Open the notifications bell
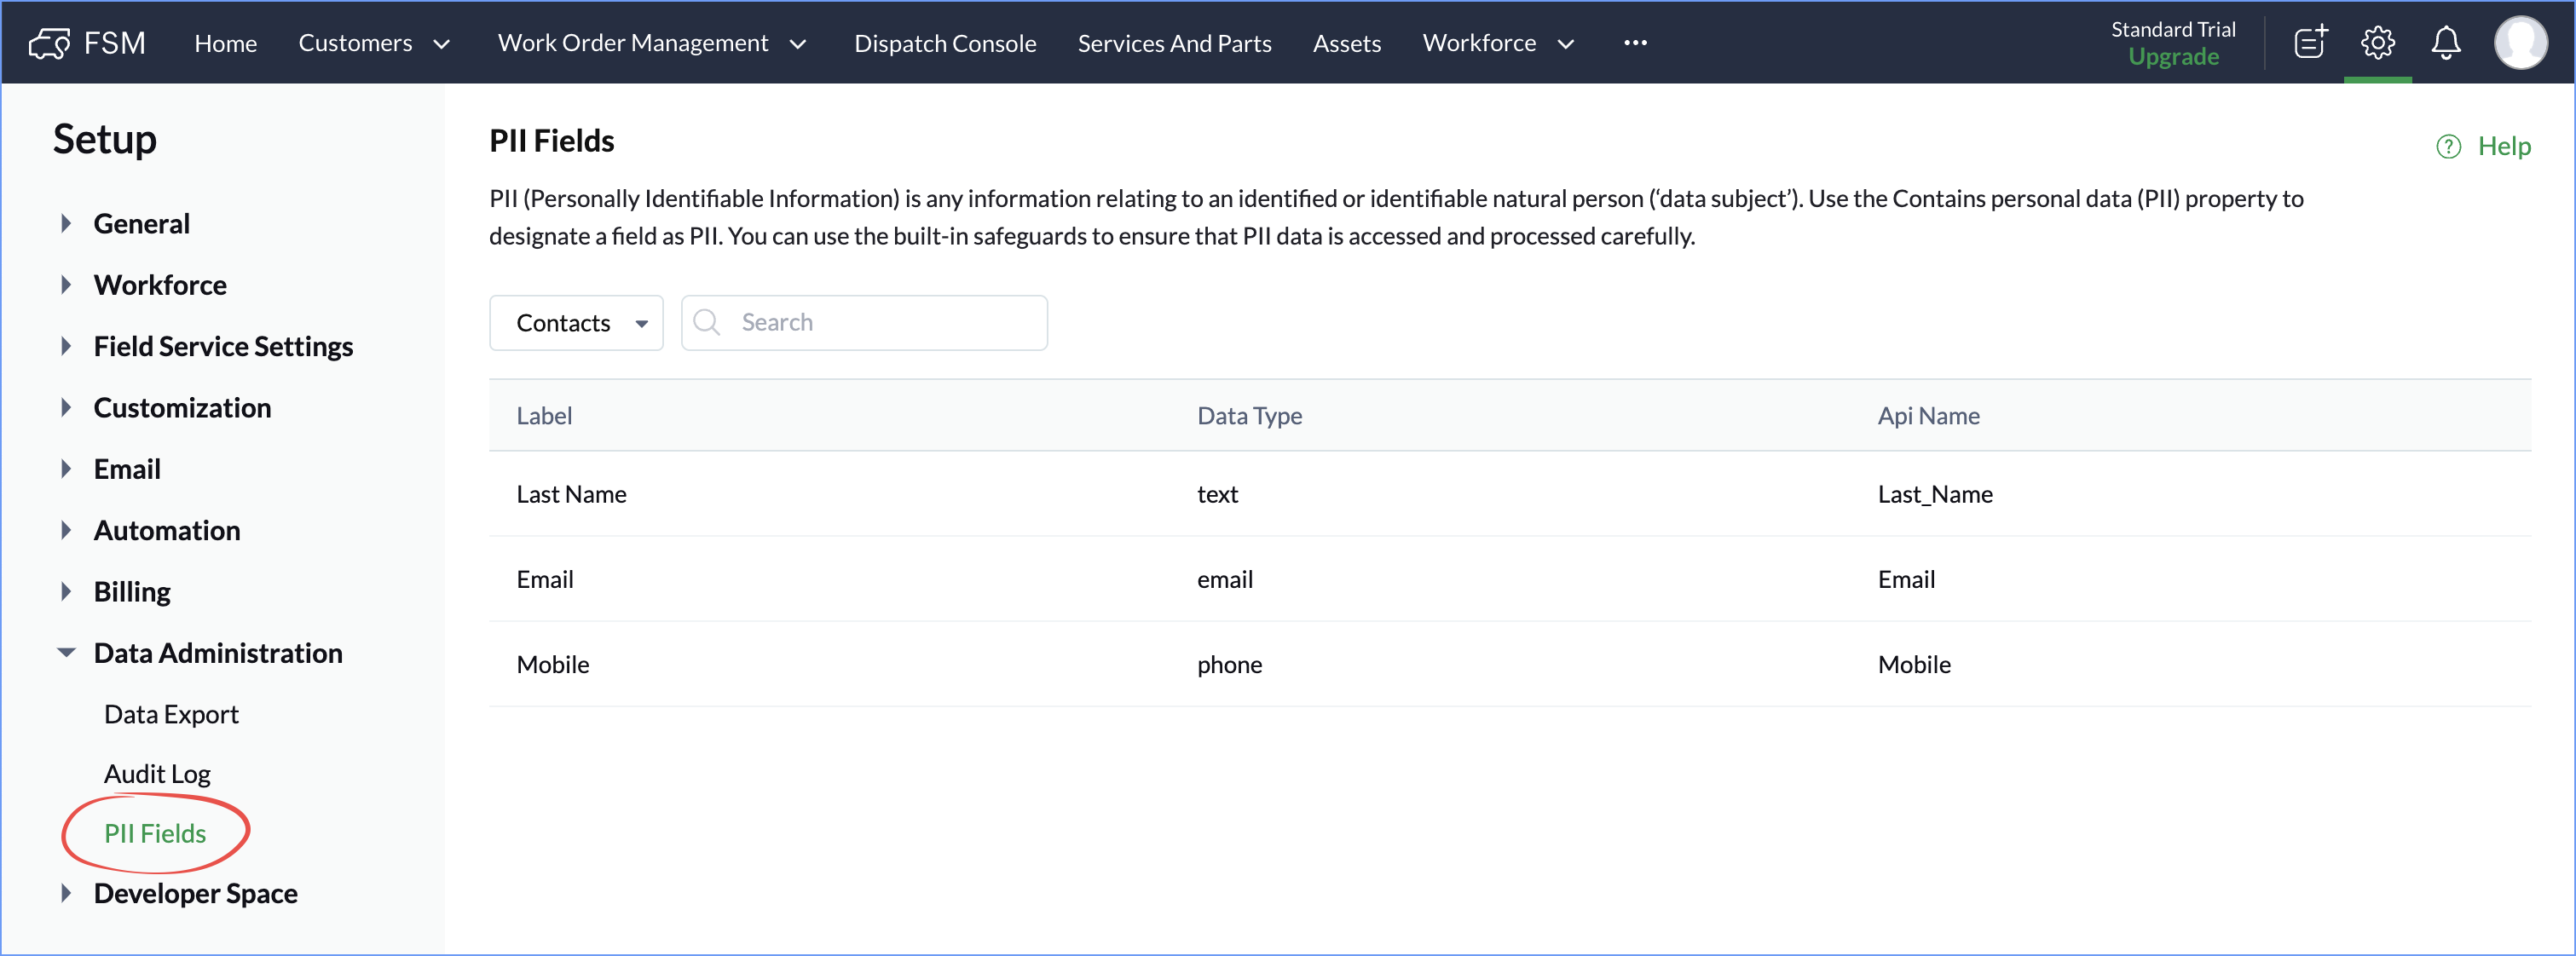The image size is (2576, 956). point(2445,43)
